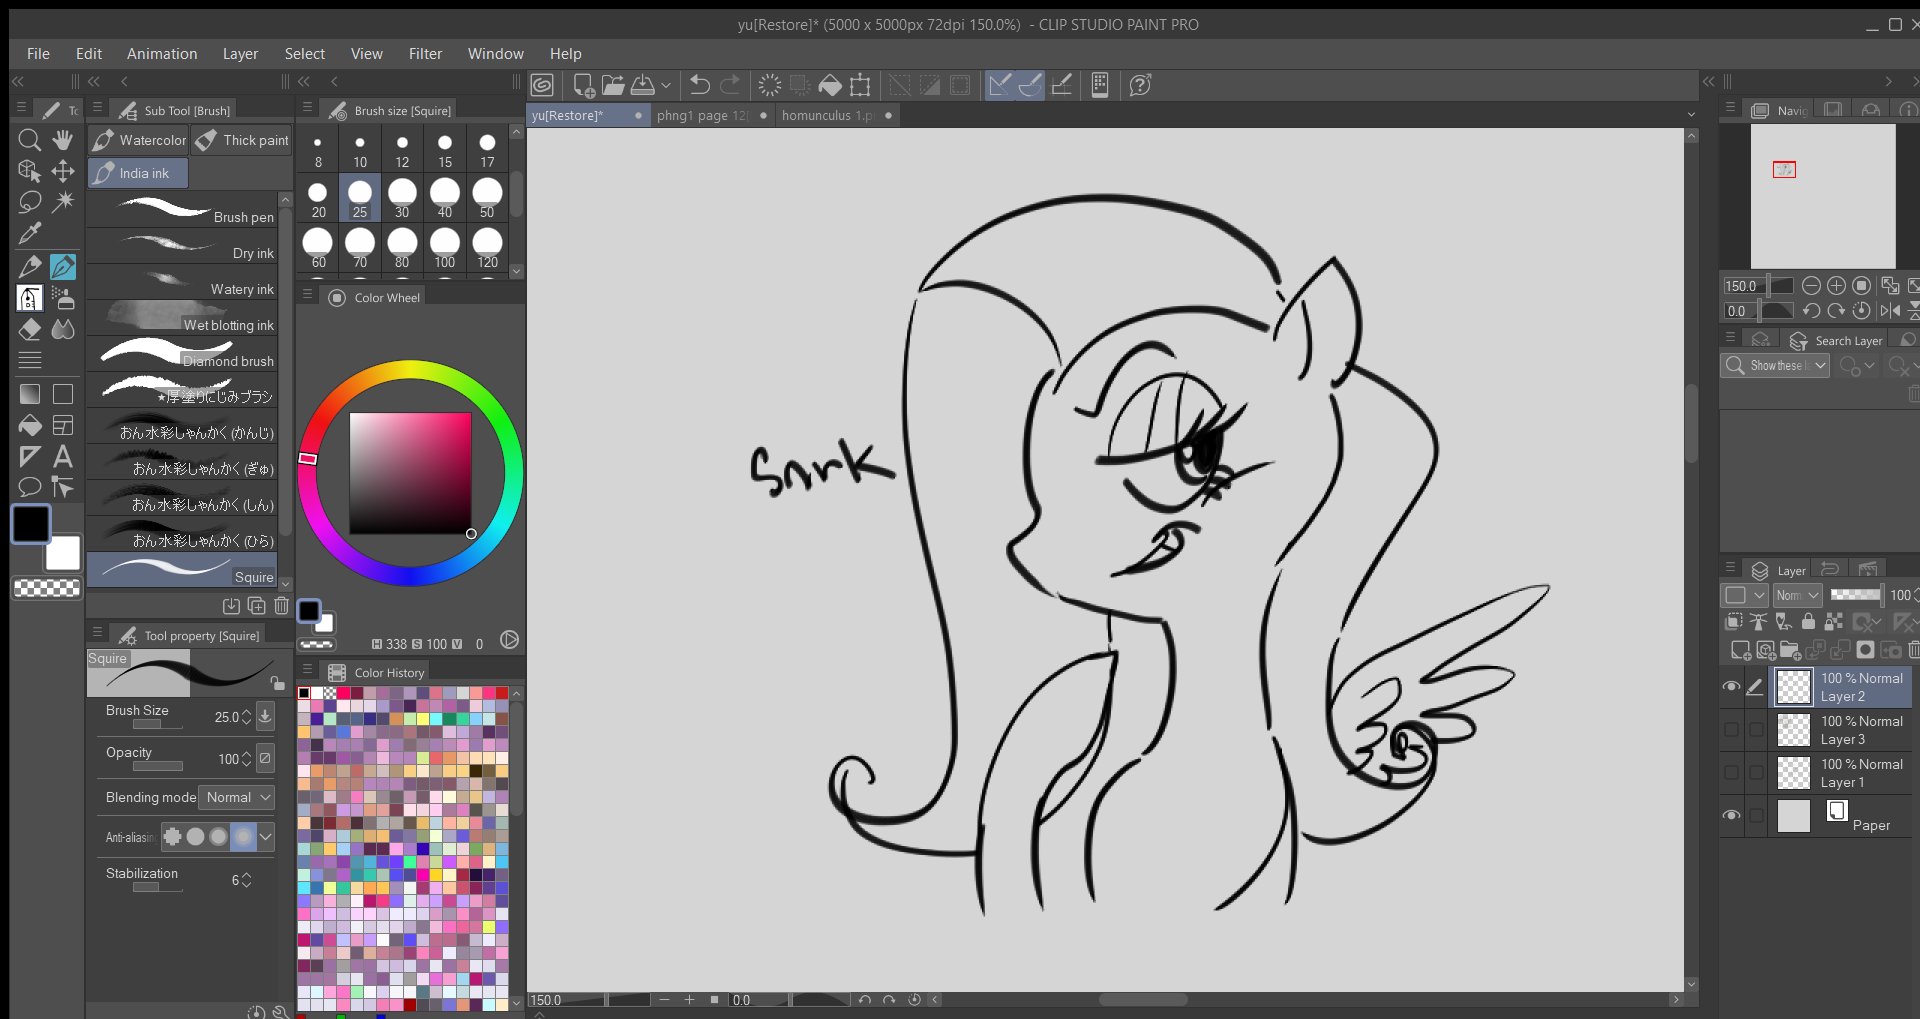The image size is (1920, 1019).
Task: Select brush size preset 40
Action: (x=445, y=197)
